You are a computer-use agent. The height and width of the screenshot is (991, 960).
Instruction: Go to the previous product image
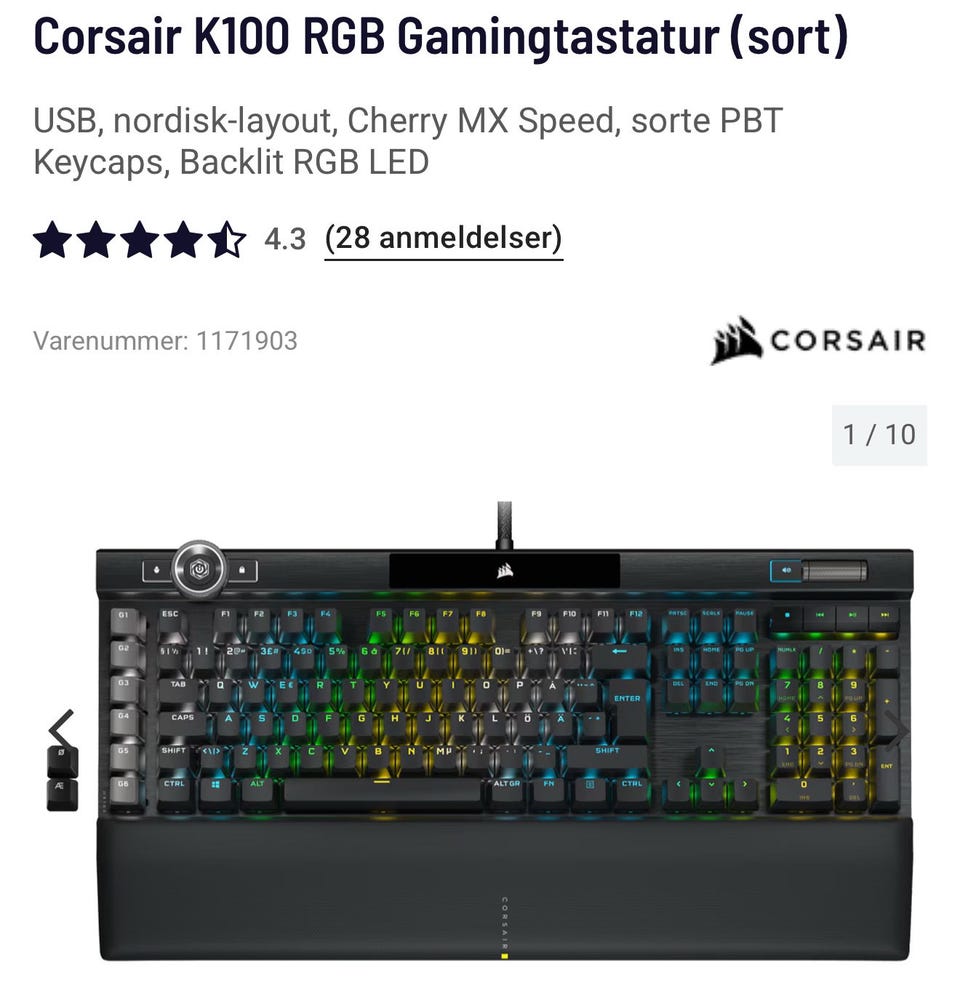[61, 730]
